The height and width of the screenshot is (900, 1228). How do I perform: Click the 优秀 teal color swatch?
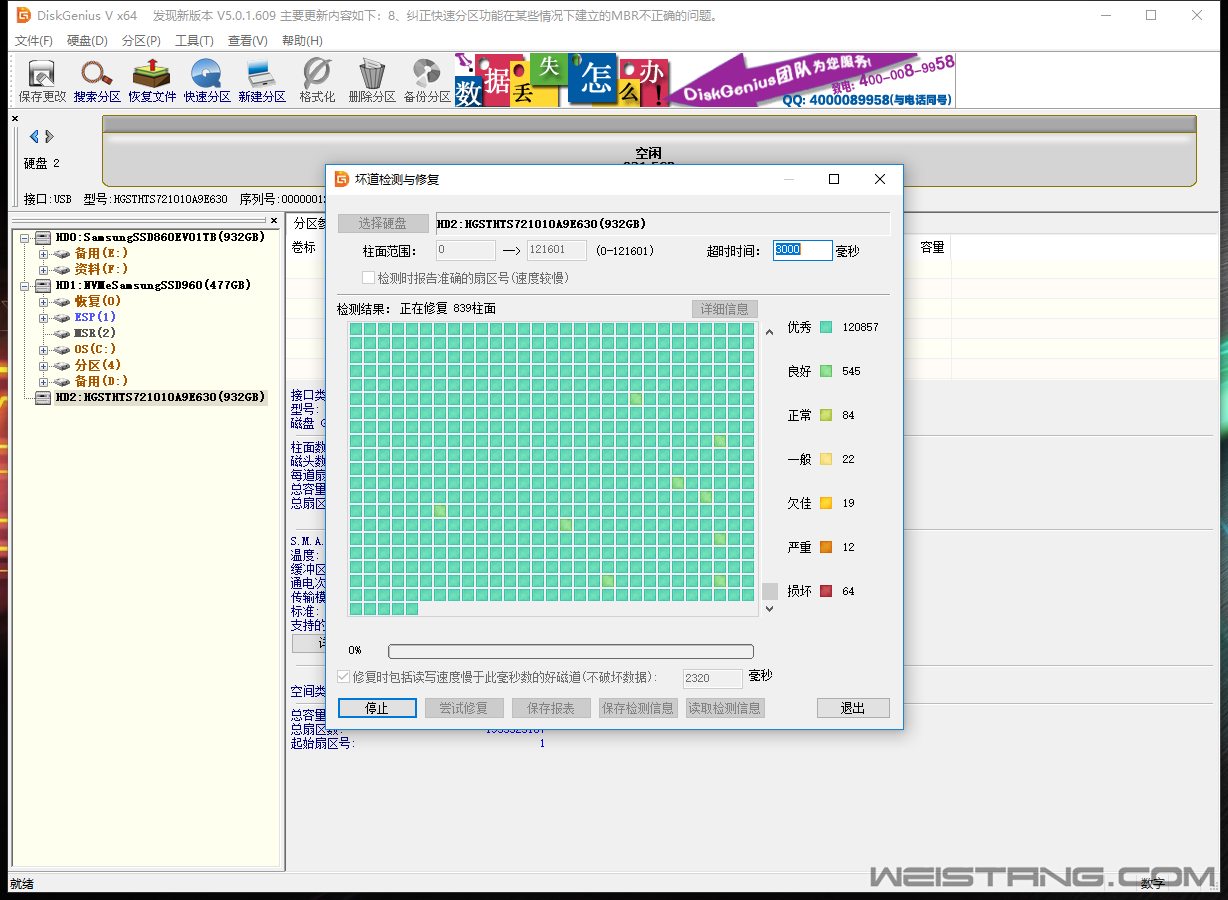826,327
